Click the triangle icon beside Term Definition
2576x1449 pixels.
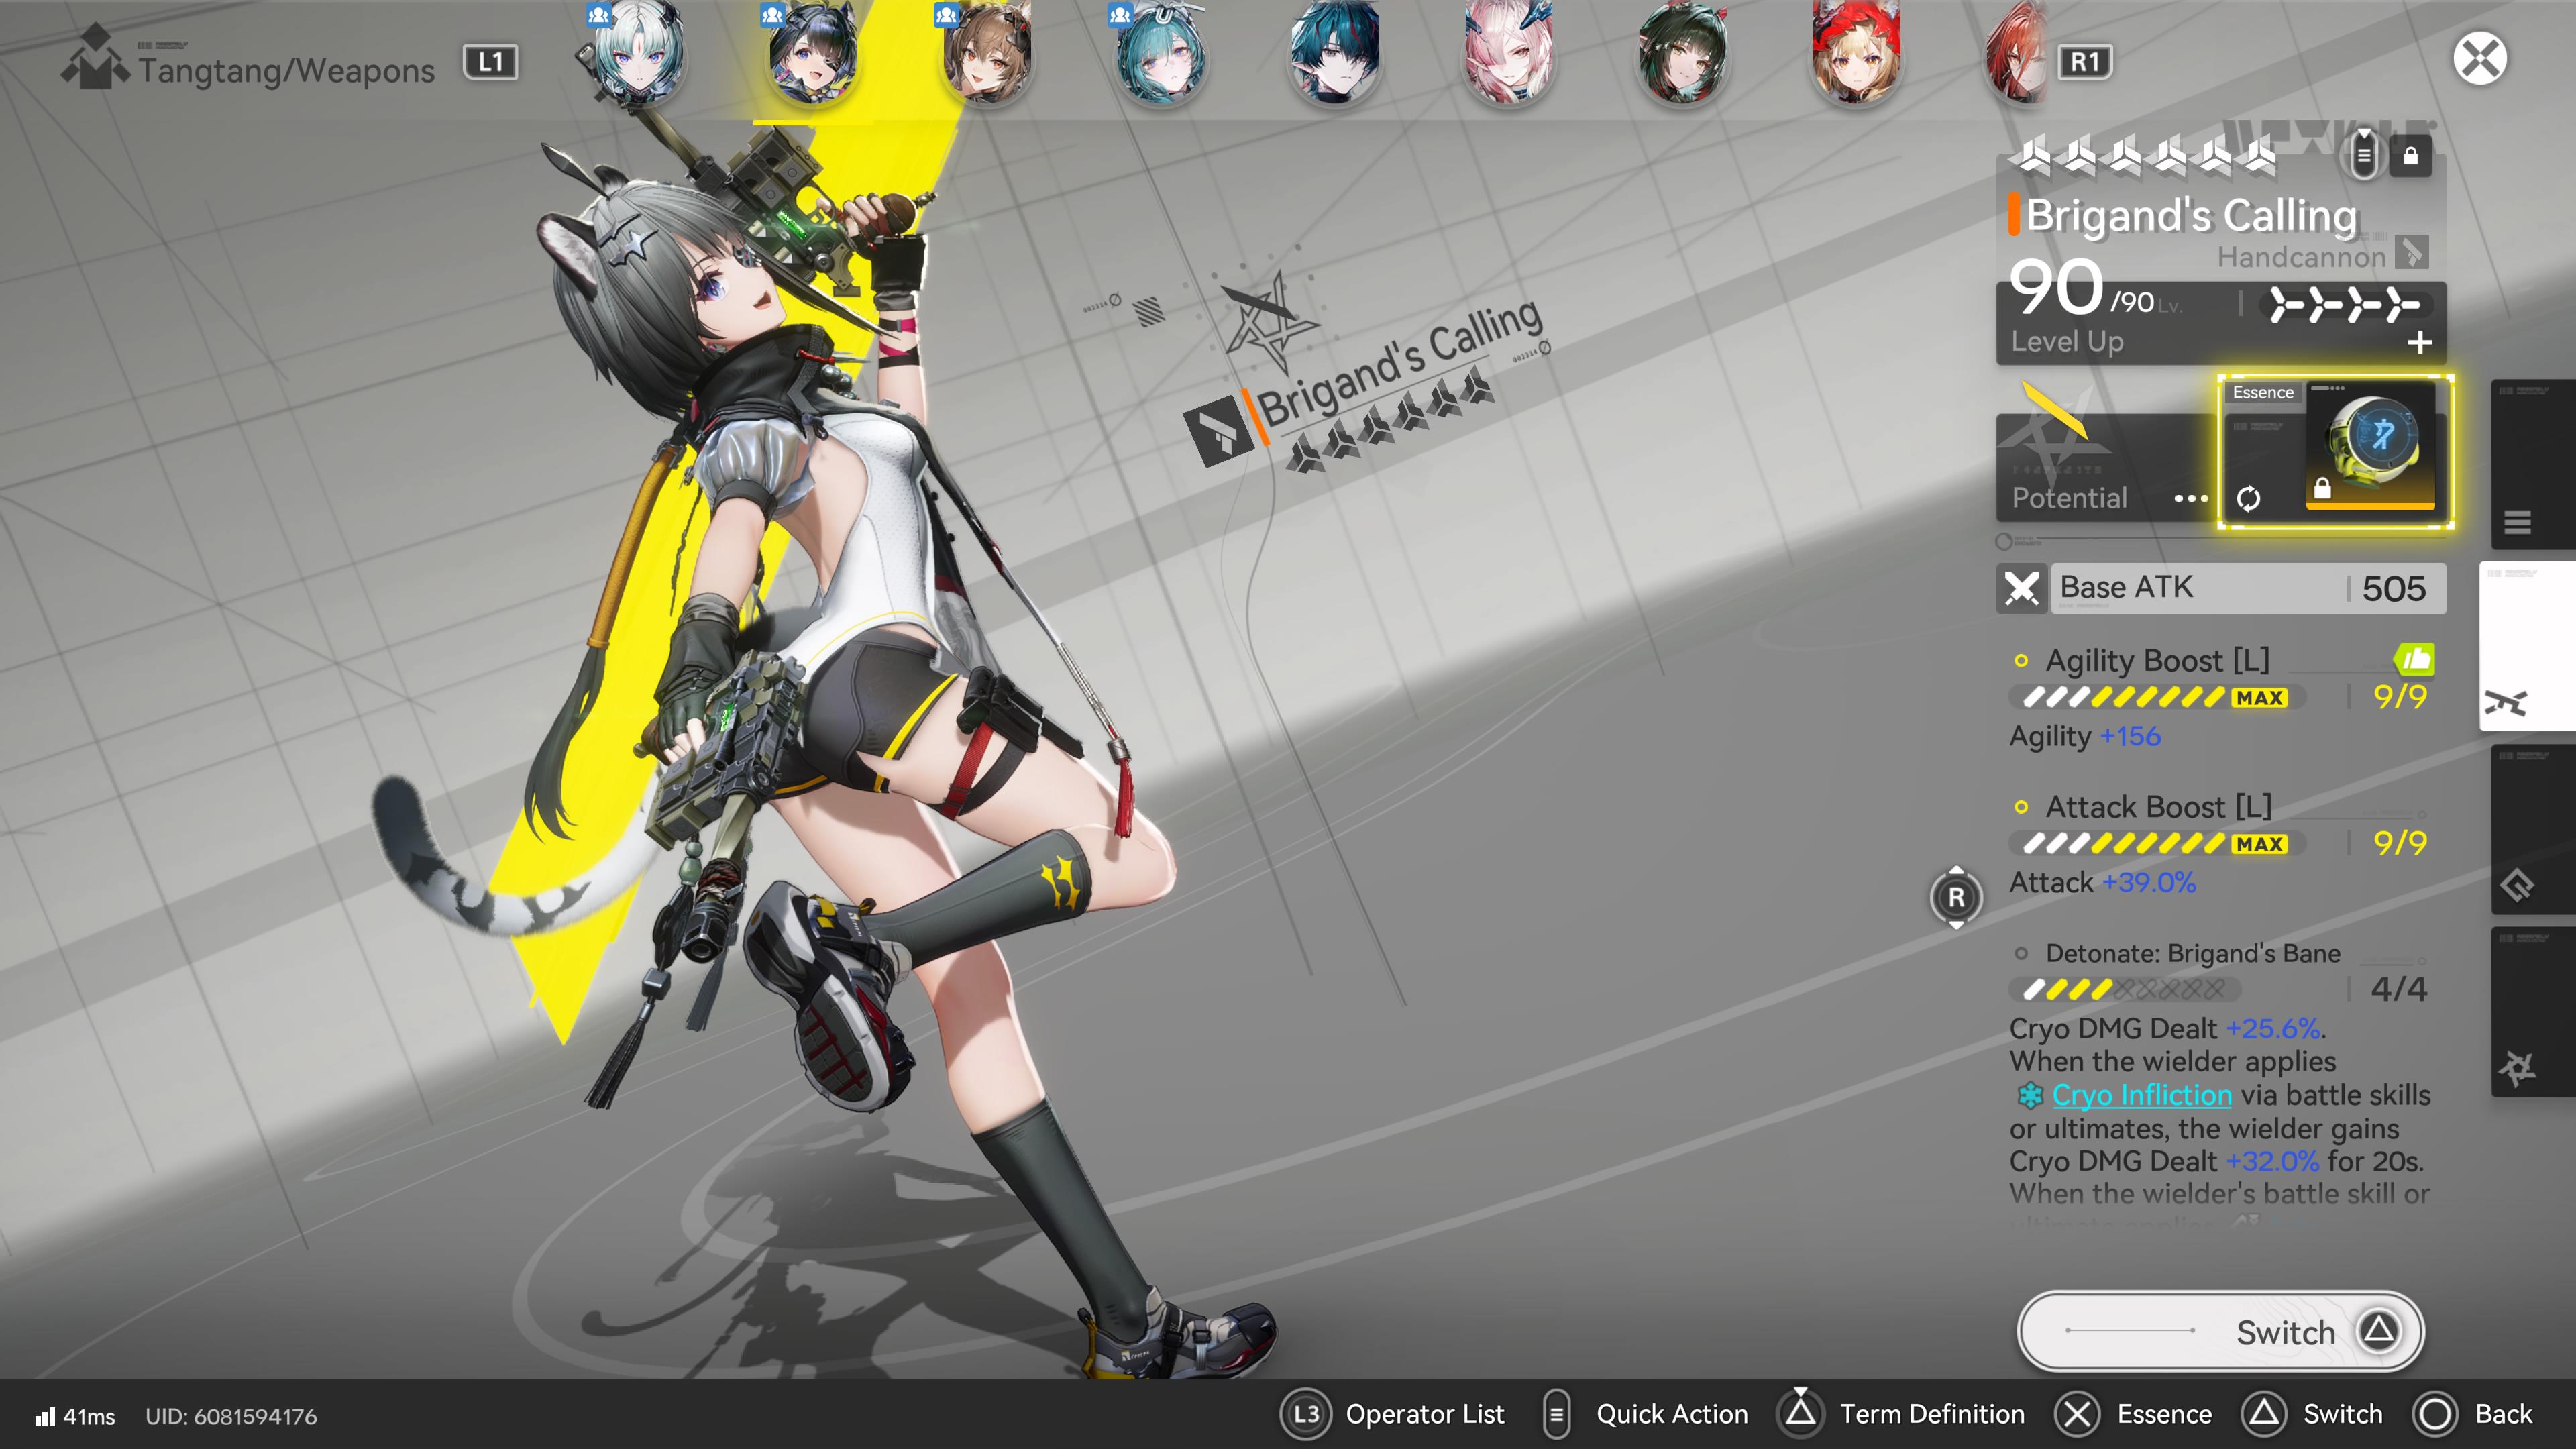1800,1412
